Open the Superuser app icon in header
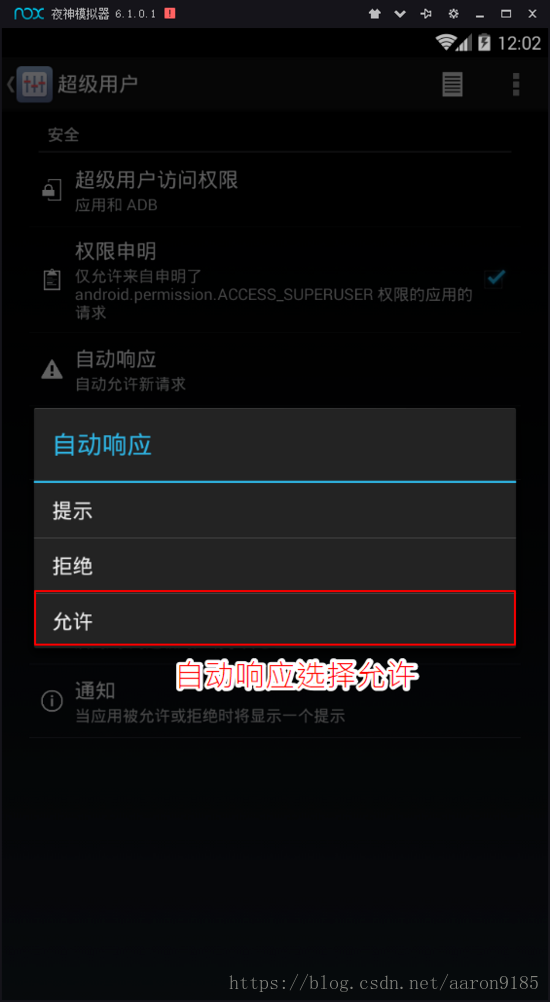This screenshot has width=550, height=1003. coord(35,84)
